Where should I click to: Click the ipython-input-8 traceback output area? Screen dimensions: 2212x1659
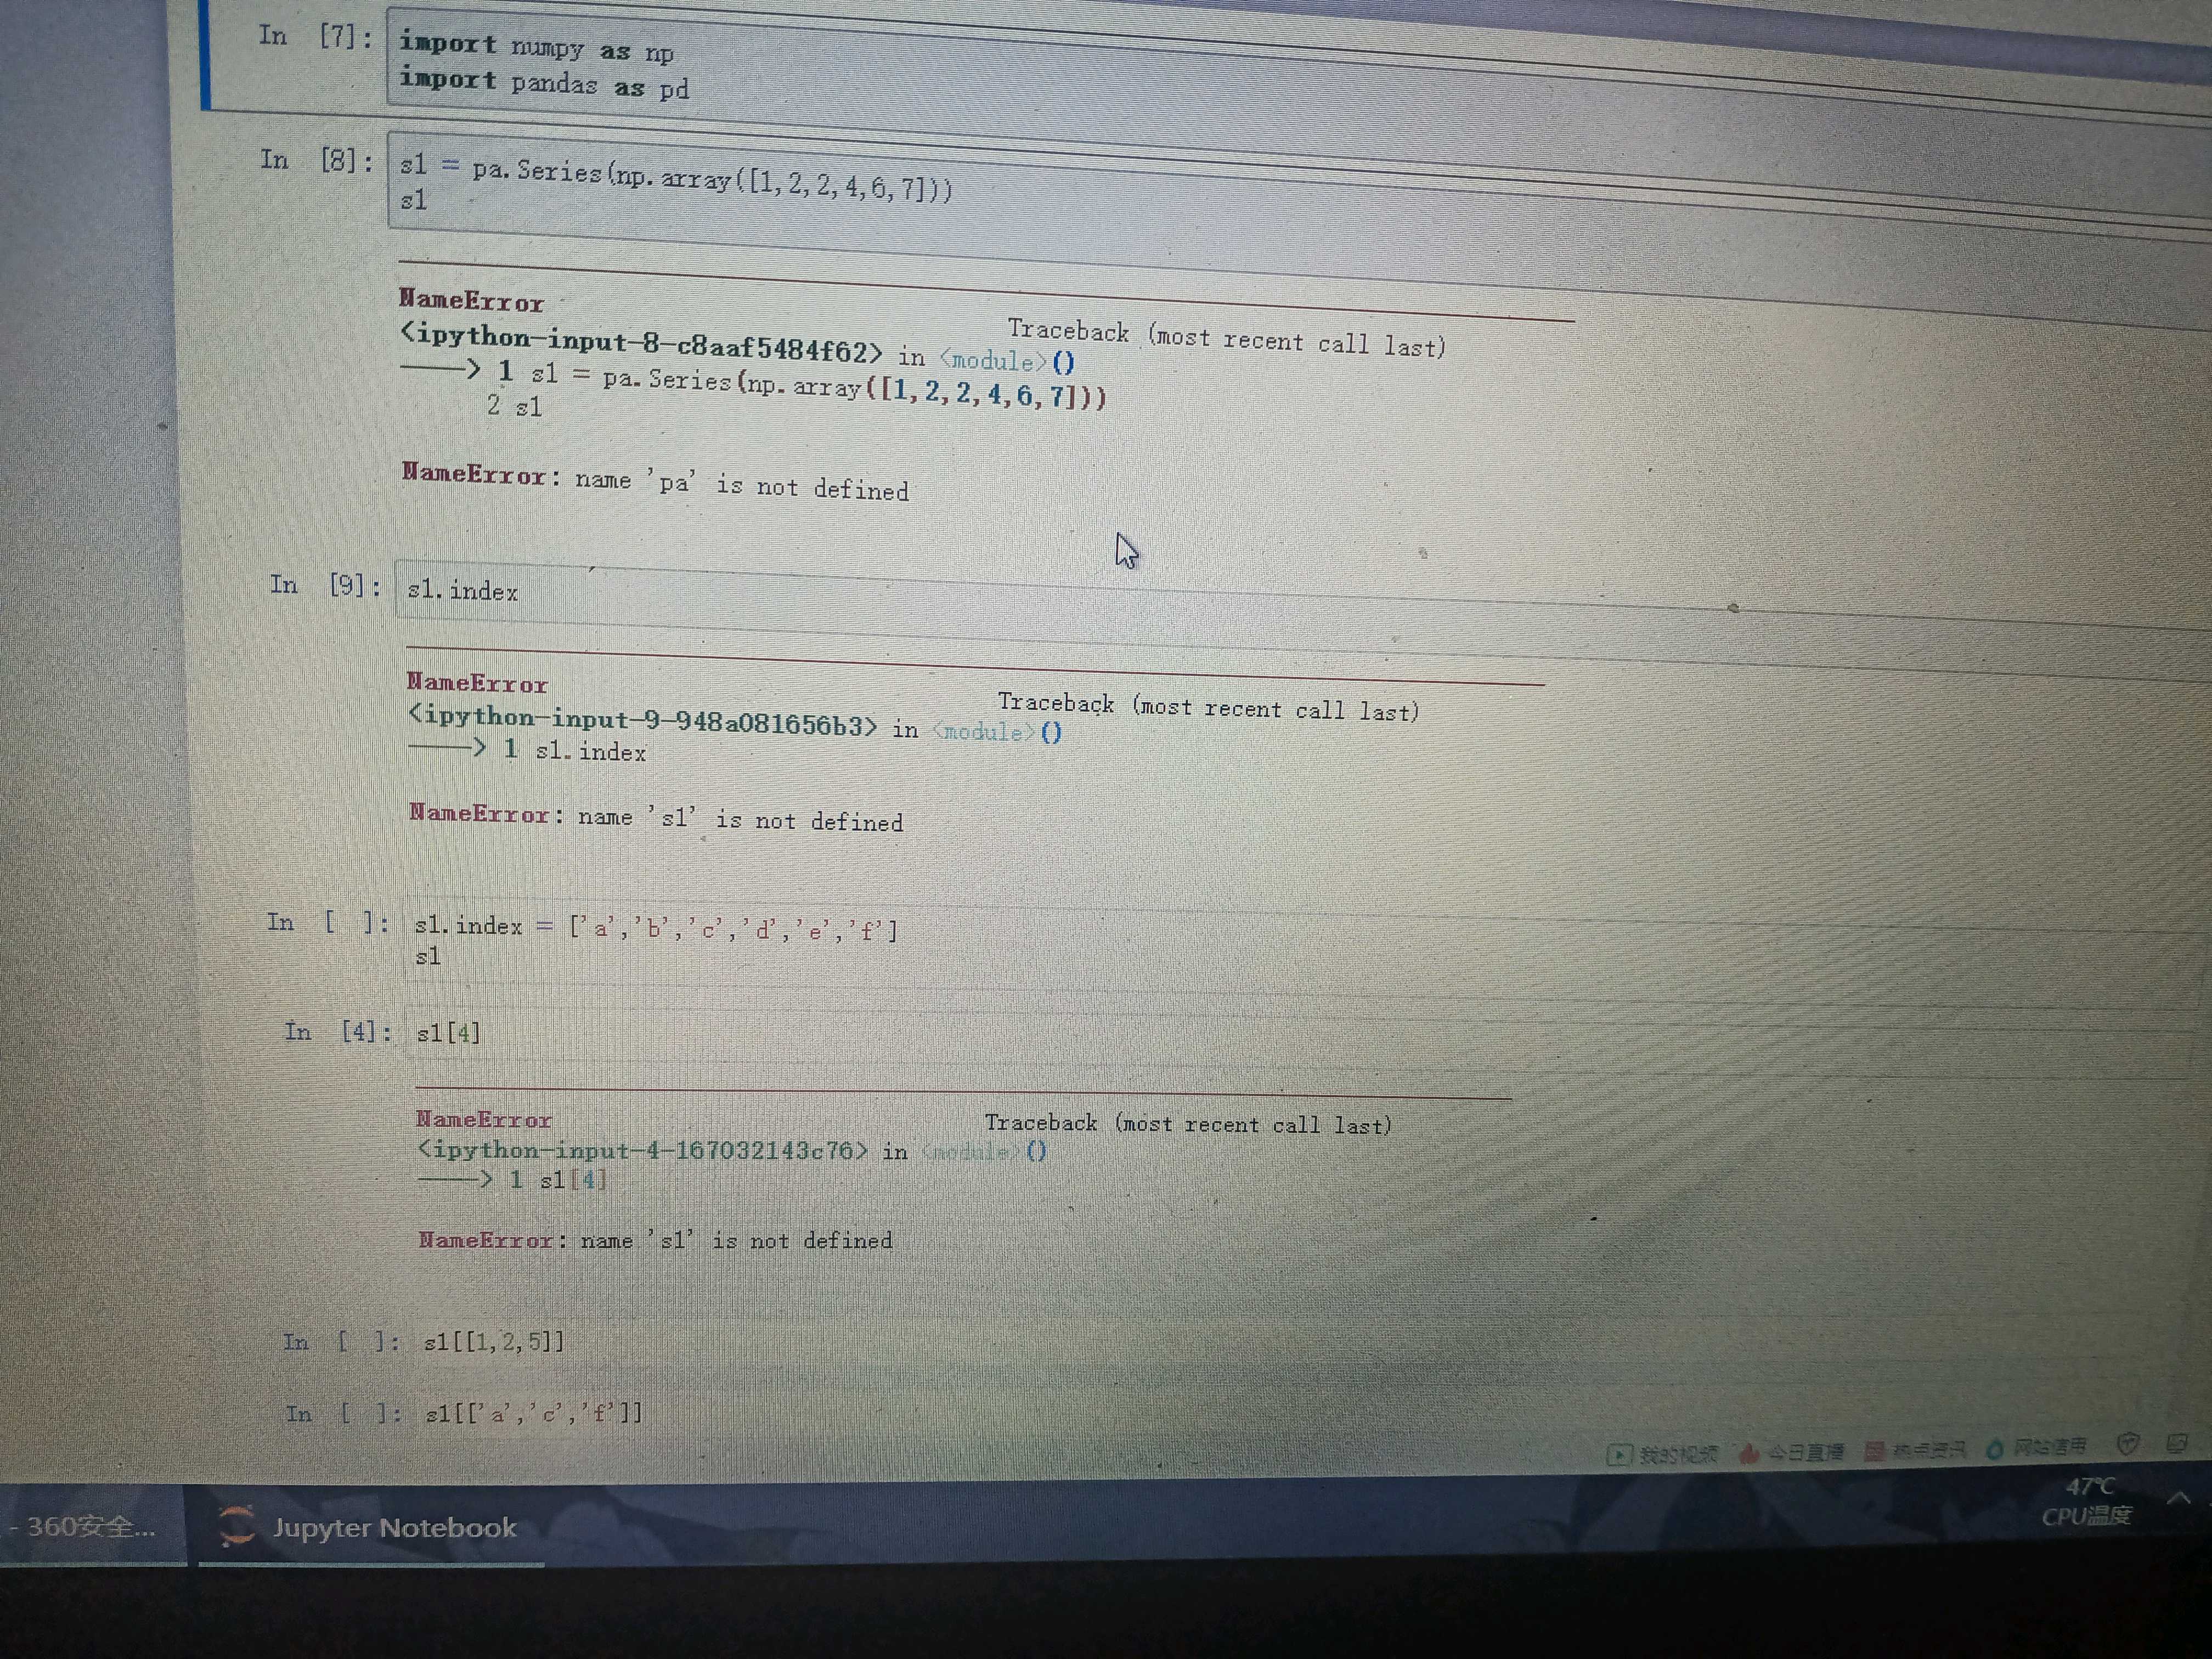(640, 346)
